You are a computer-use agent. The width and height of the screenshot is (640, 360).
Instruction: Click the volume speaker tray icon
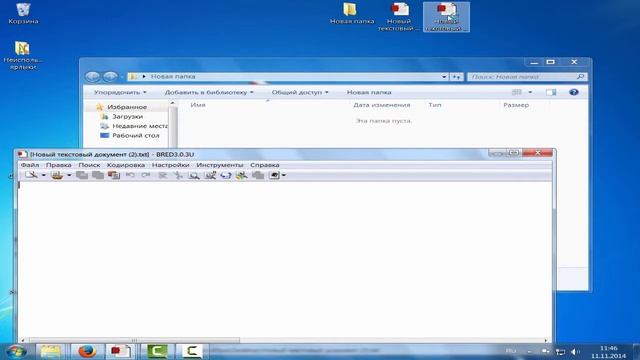click(575, 352)
